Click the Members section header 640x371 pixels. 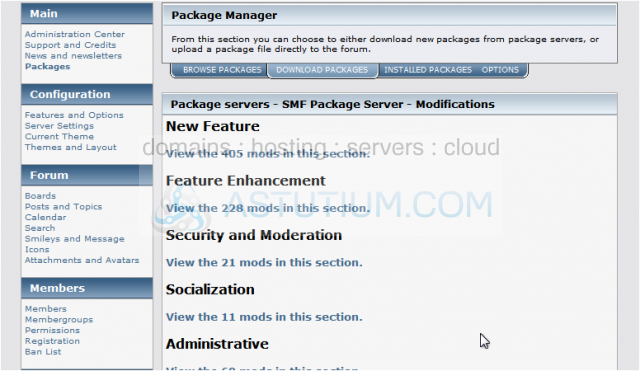[x=87, y=288]
